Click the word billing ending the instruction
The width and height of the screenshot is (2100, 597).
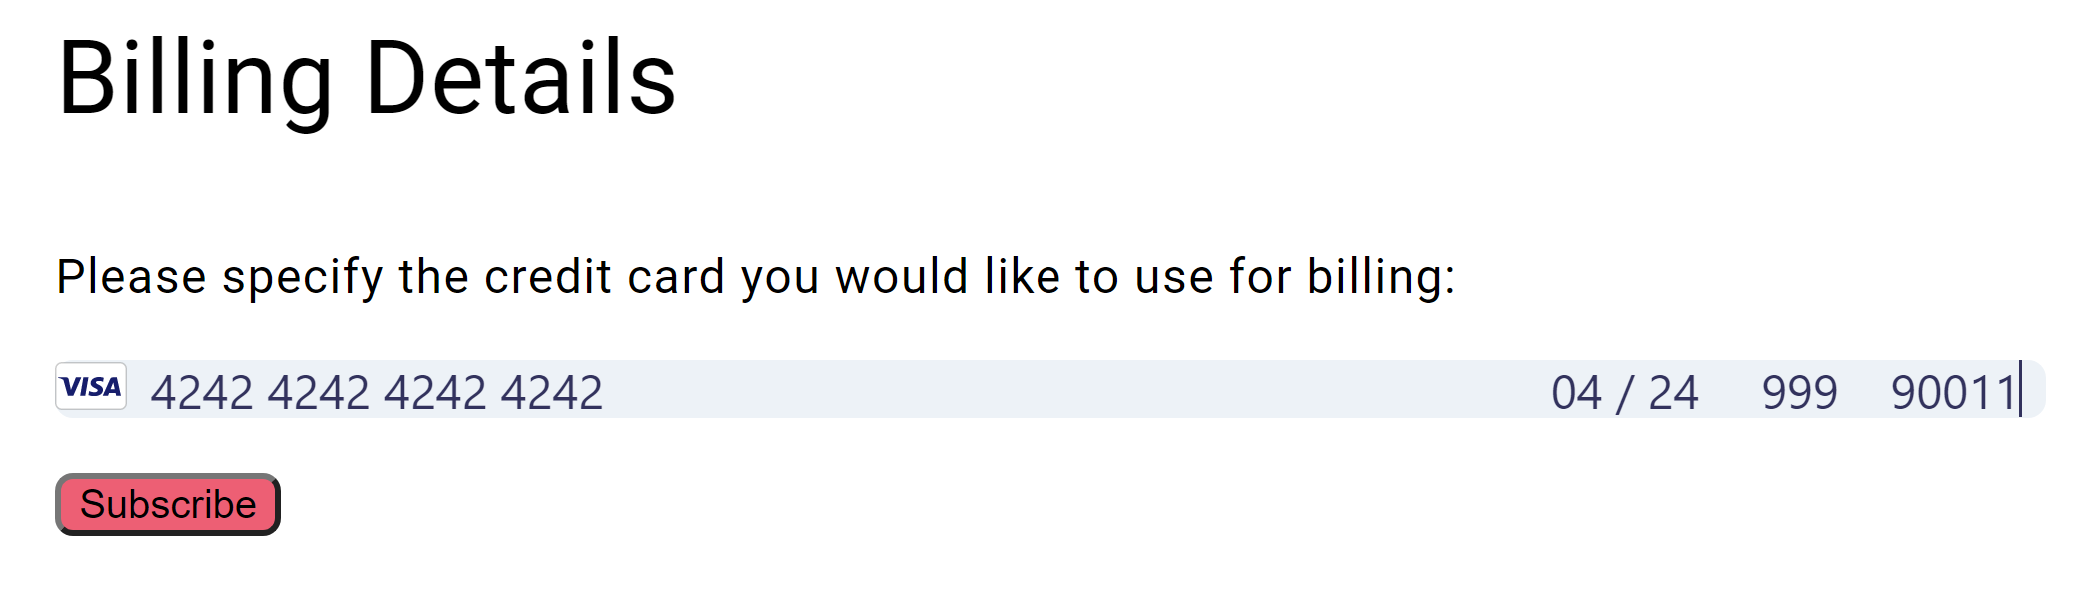click(1378, 277)
